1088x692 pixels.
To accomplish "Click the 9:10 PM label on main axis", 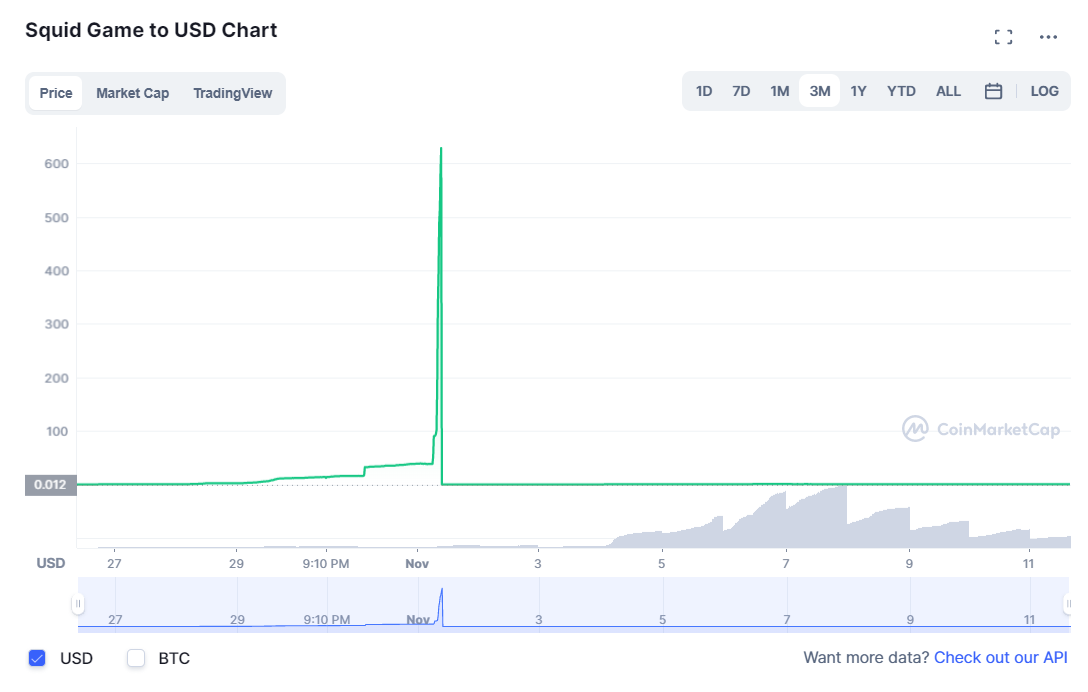I will point(325,564).
